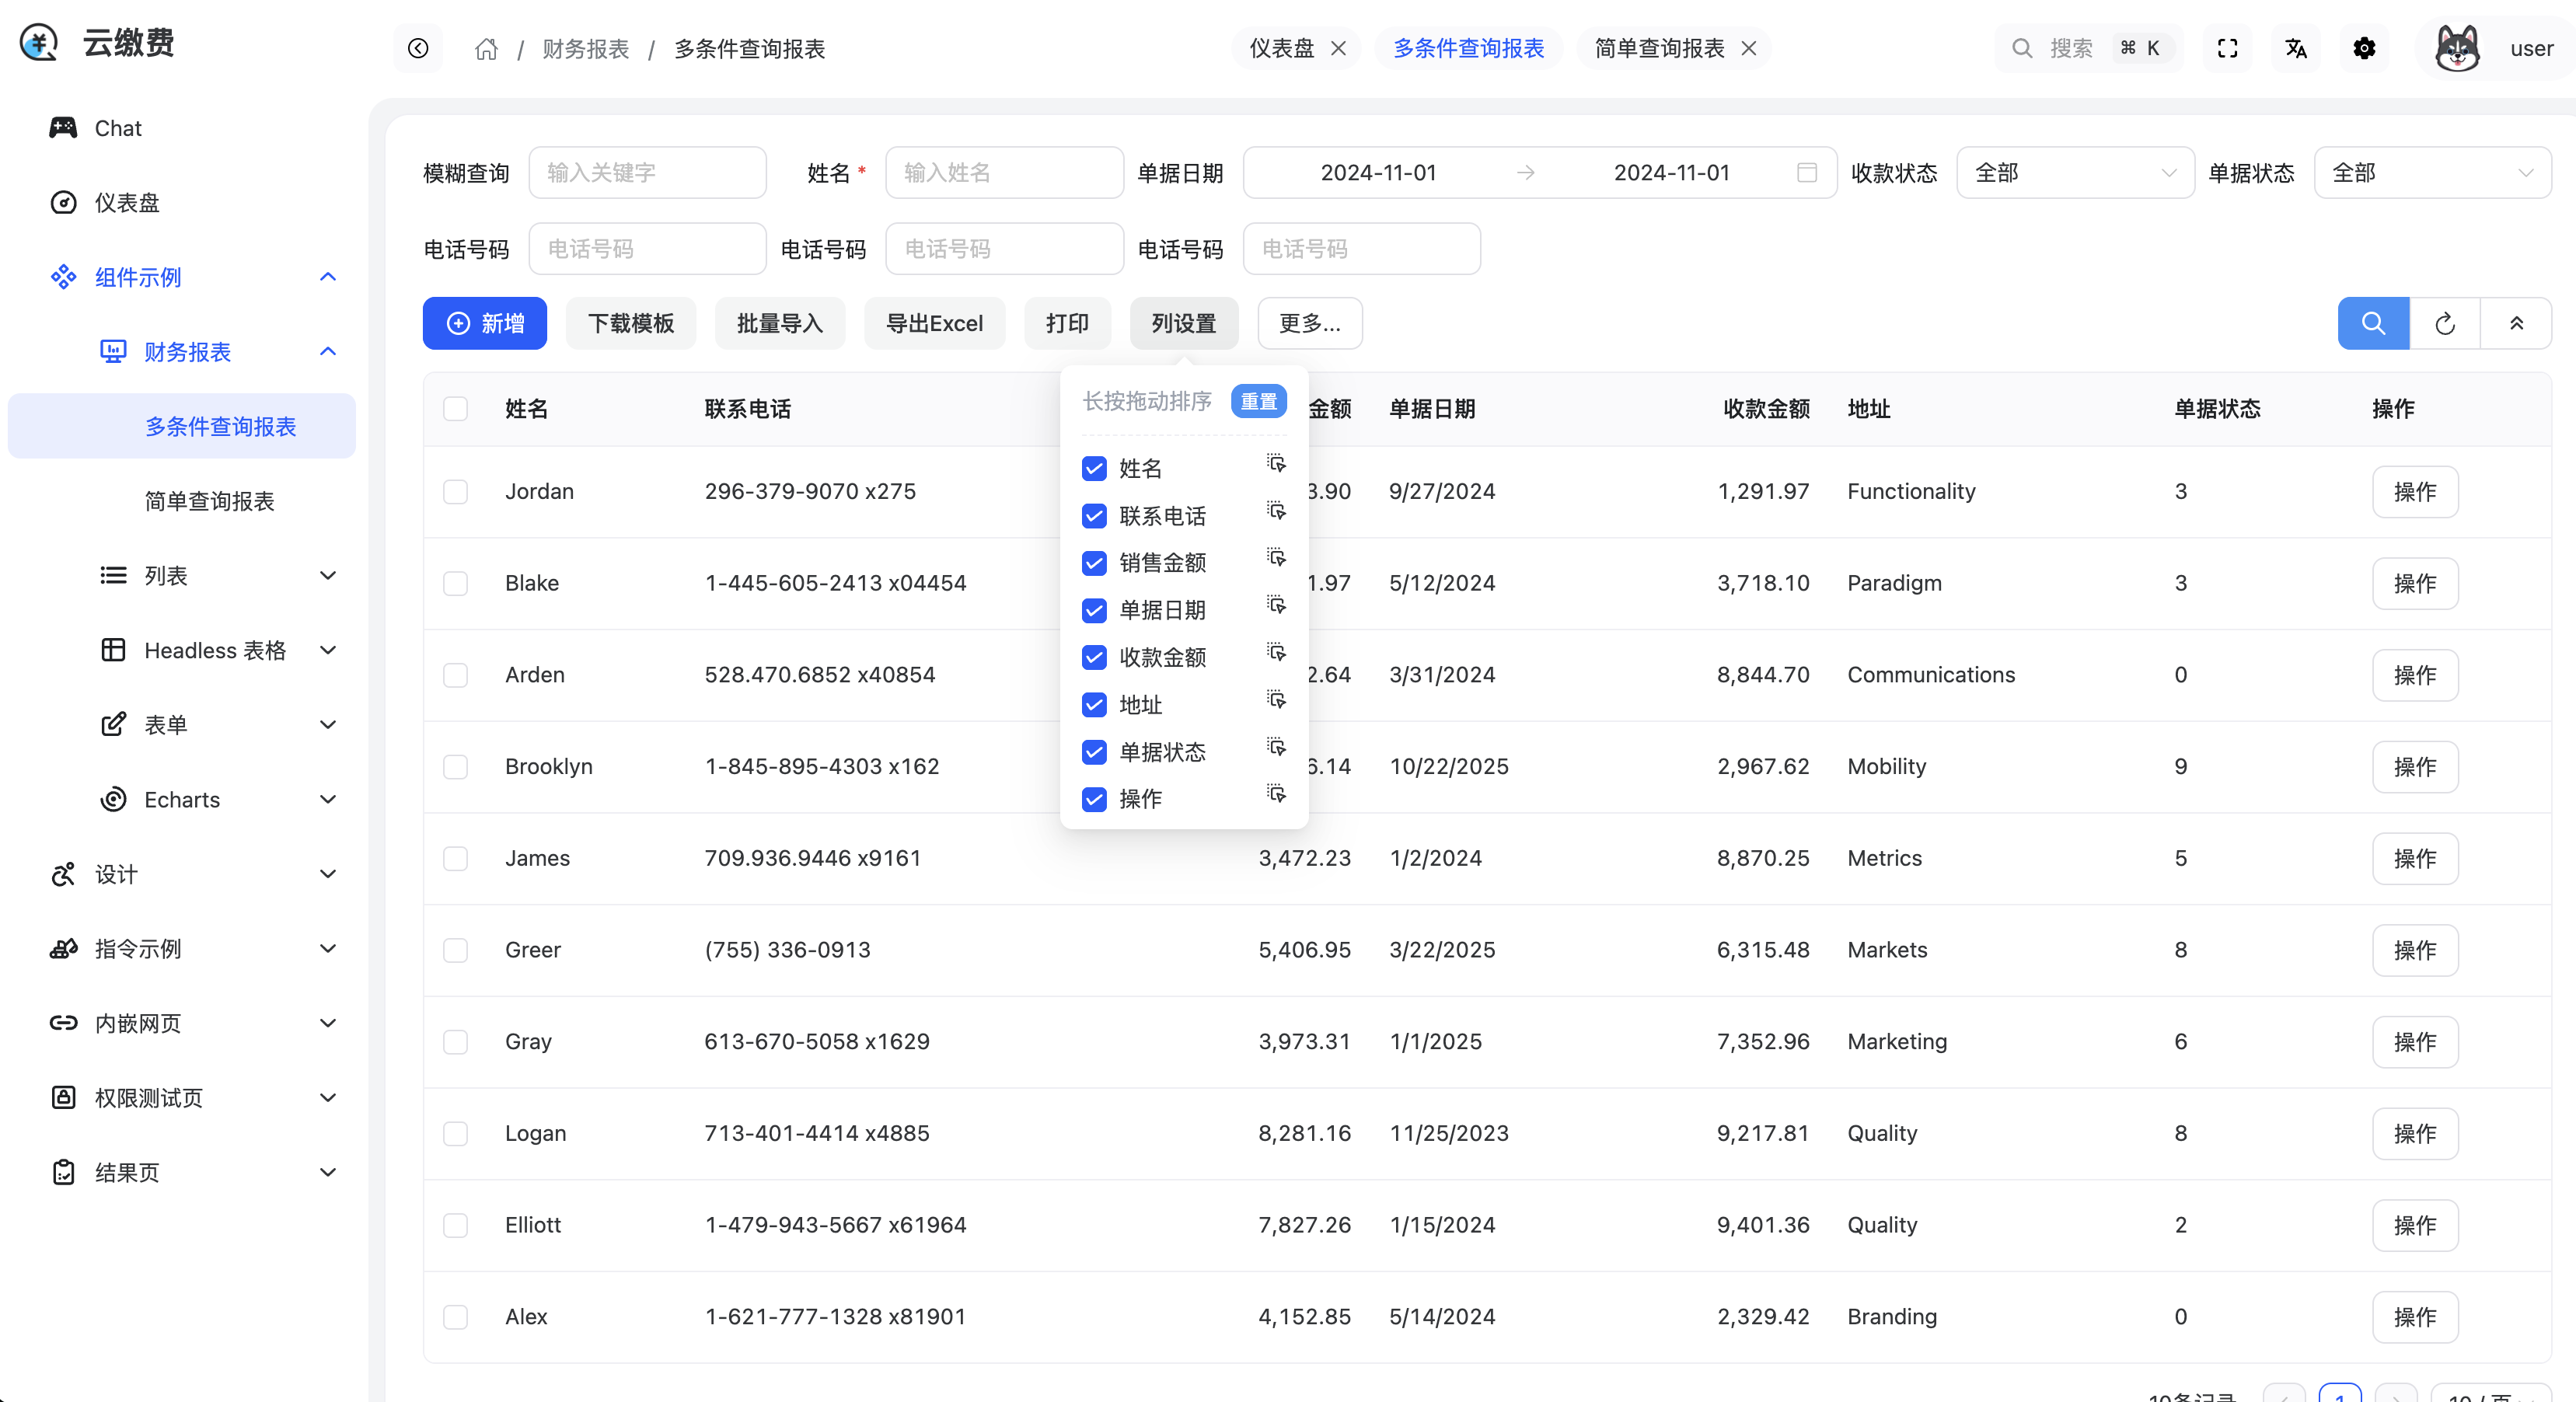Click the sidebar collapse arrow icon

[x=418, y=48]
